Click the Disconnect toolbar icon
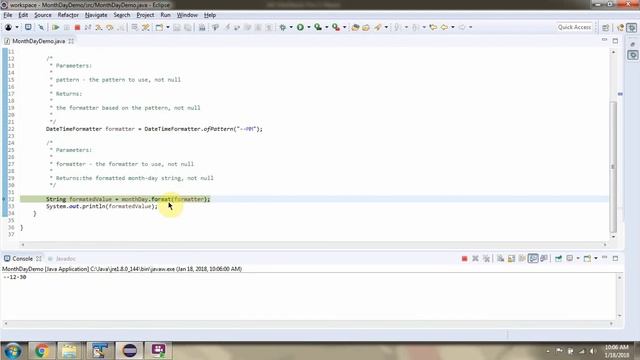The width and height of the screenshot is (640, 360). (88, 27)
